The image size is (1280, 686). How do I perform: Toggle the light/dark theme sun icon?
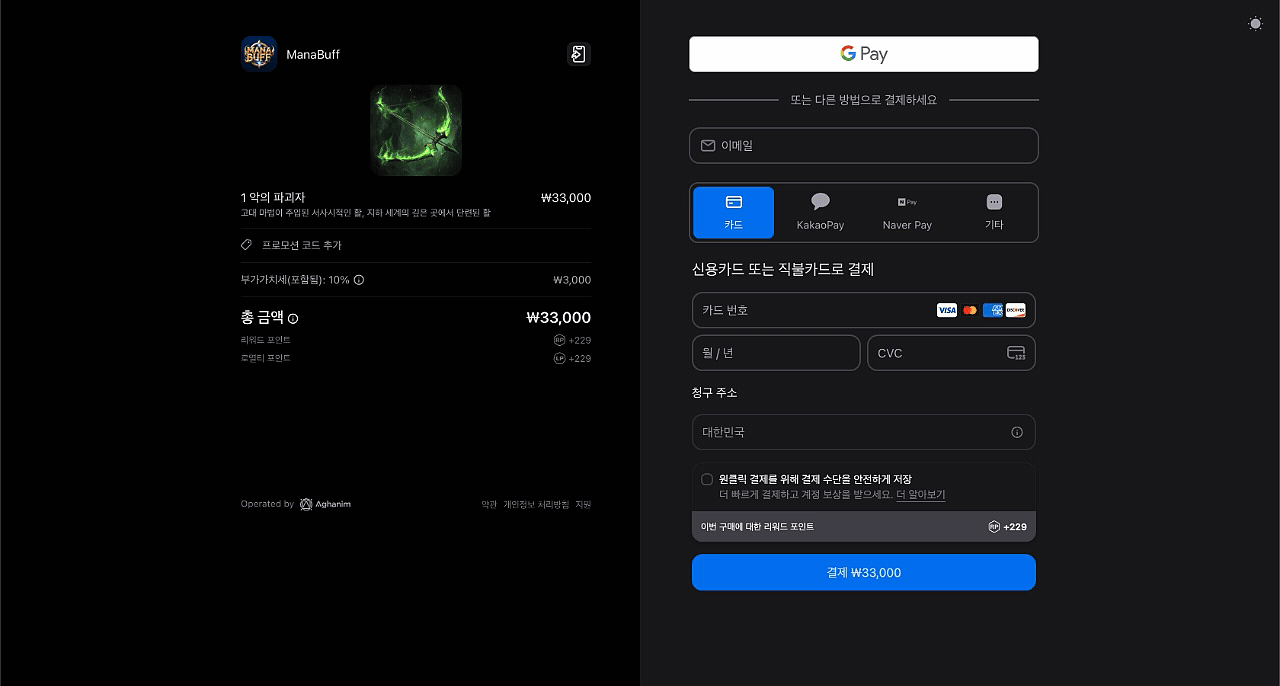pyautogui.click(x=1255, y=23)
